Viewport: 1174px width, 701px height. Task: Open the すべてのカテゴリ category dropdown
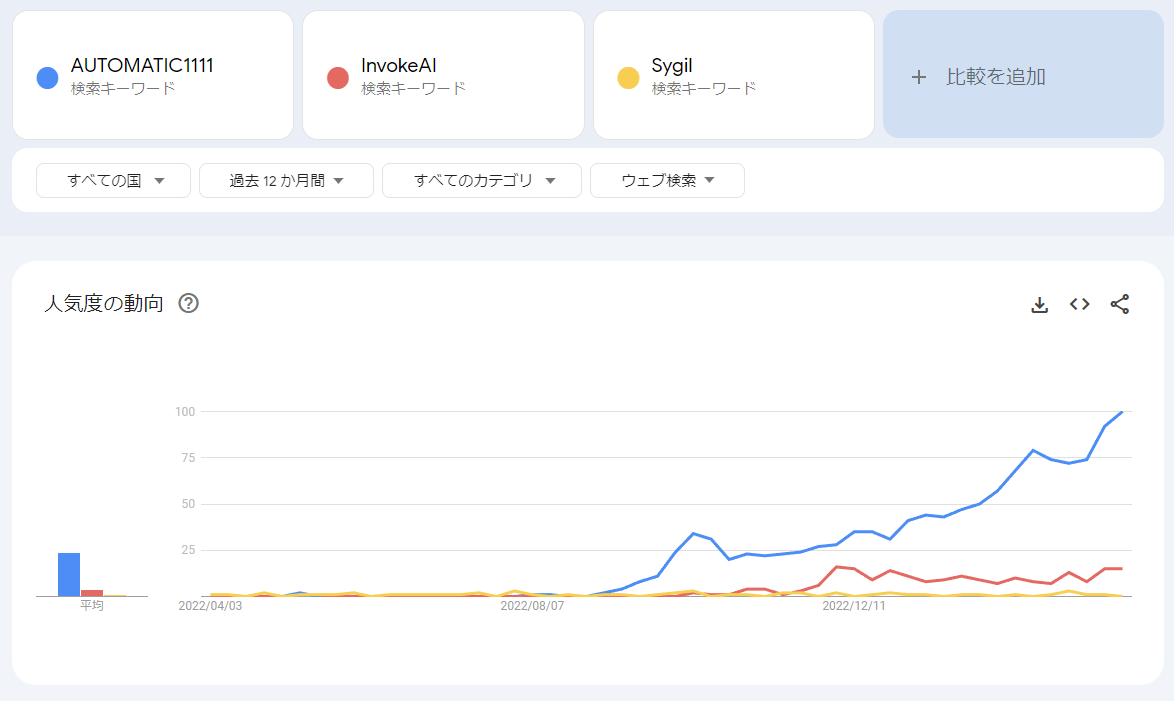click(x=481, y=181)
